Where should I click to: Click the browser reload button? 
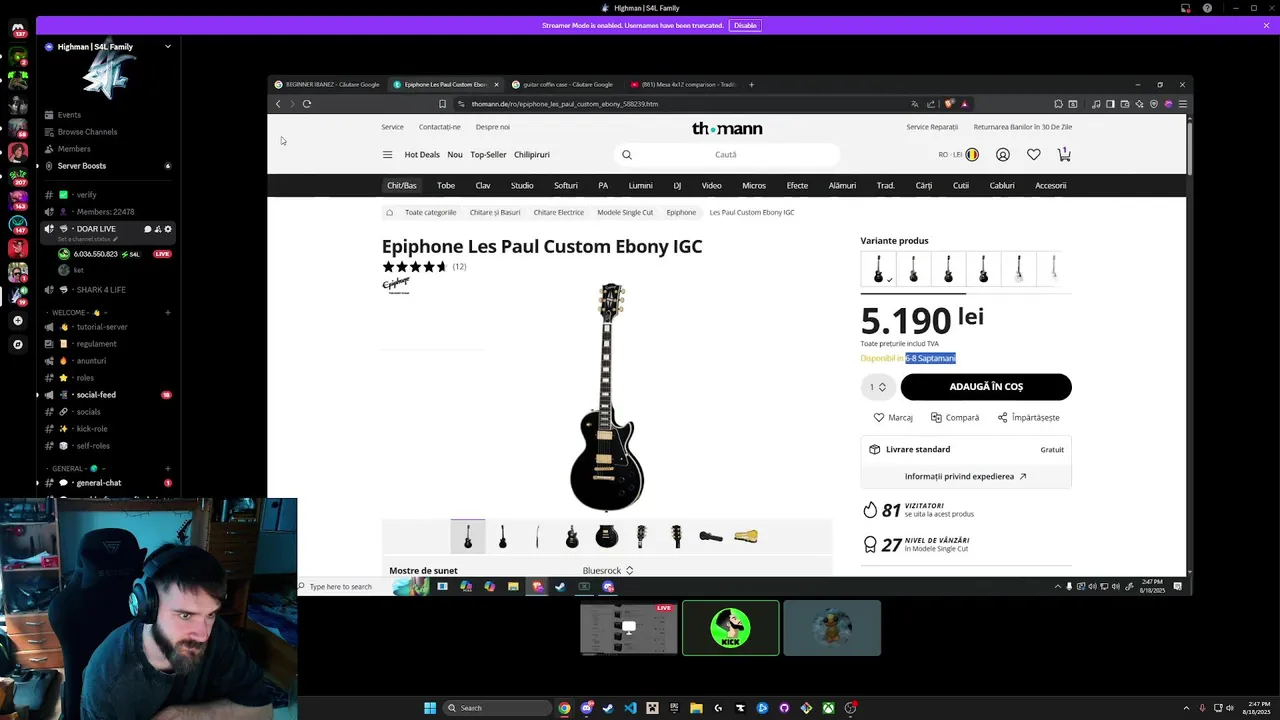307,104
